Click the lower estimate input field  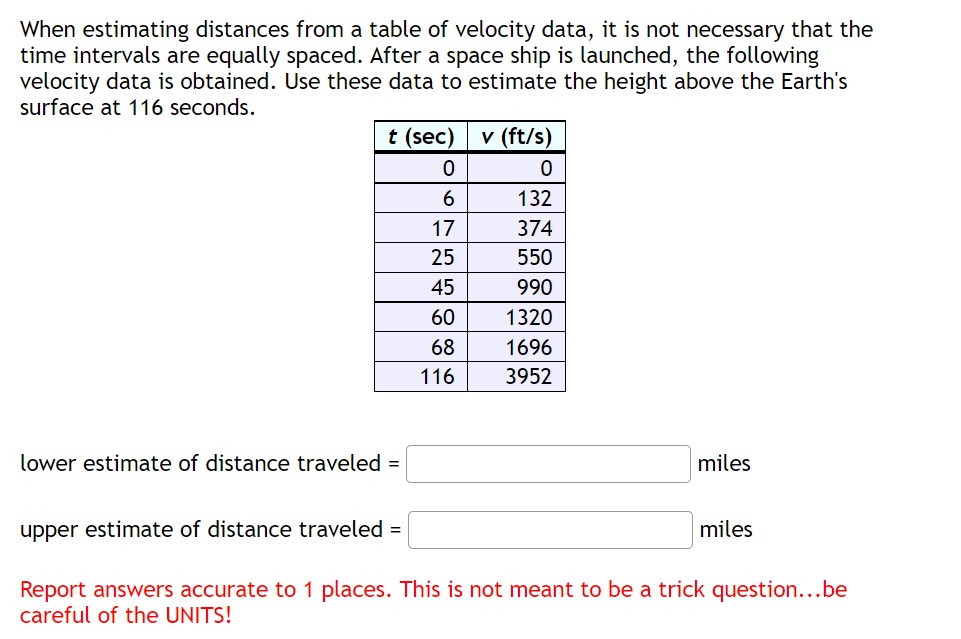pyautogui.click(x=547, y=463)
